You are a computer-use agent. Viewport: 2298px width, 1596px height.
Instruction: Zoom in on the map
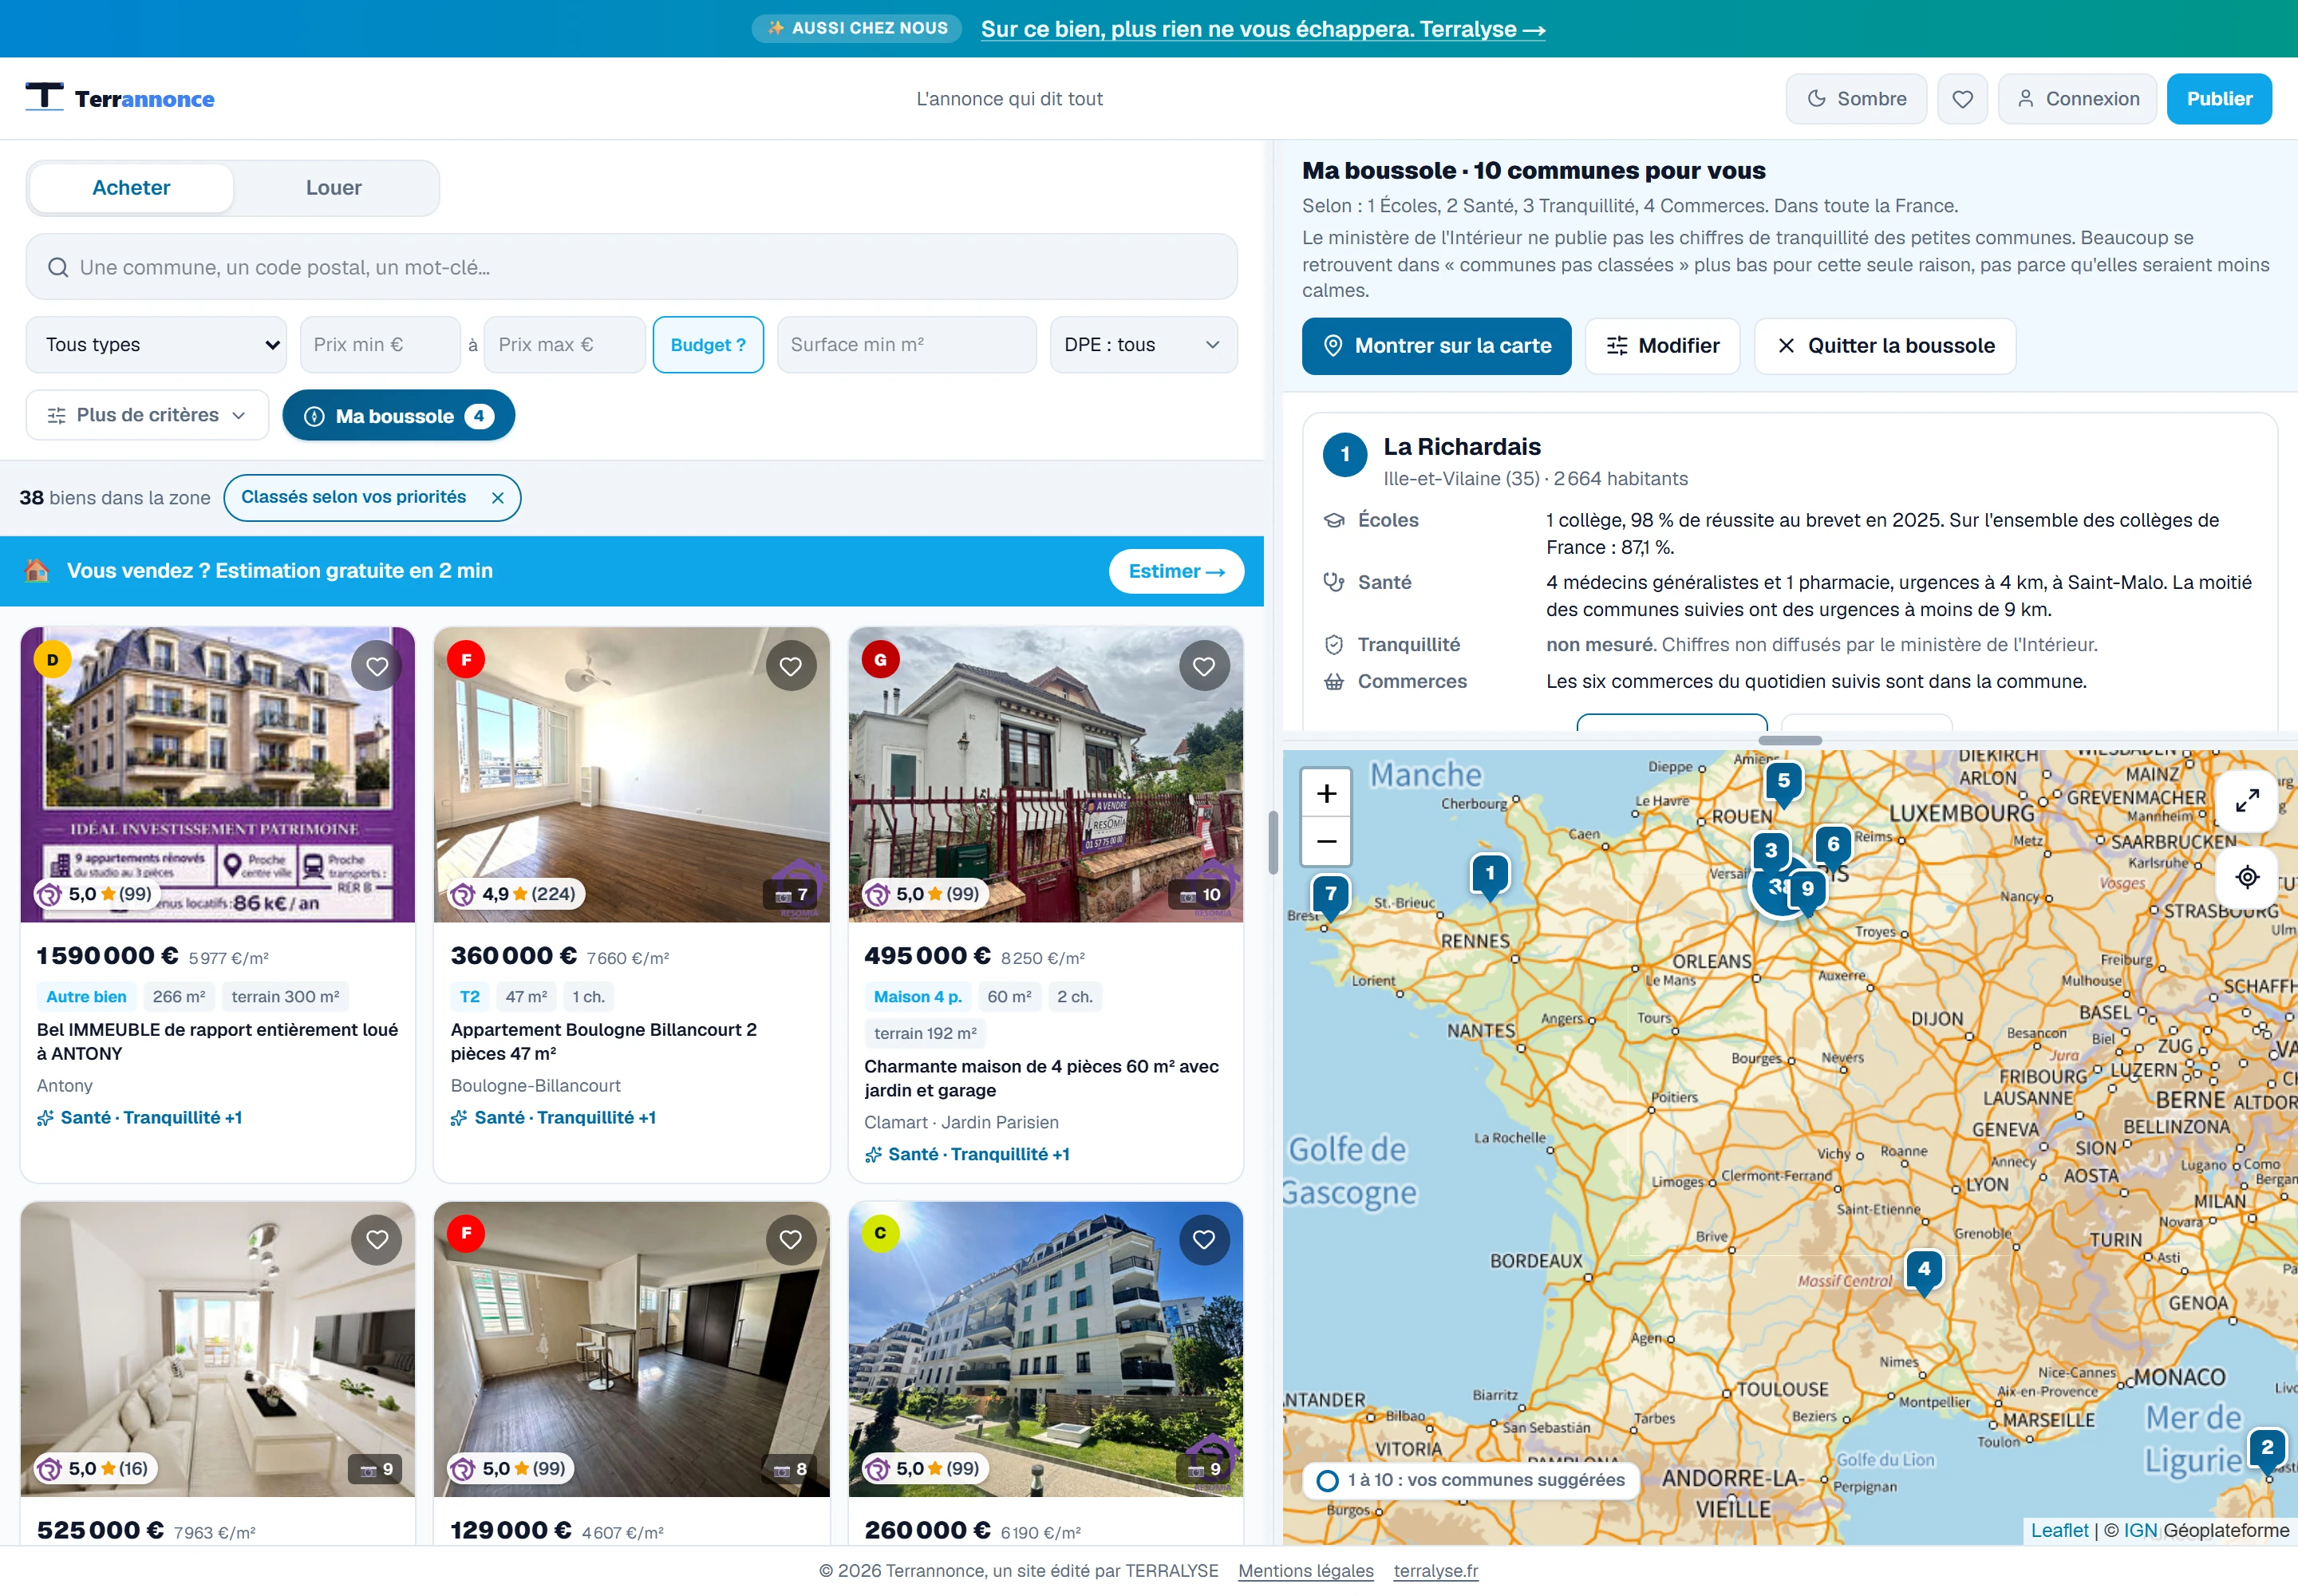click(1326, 793)
